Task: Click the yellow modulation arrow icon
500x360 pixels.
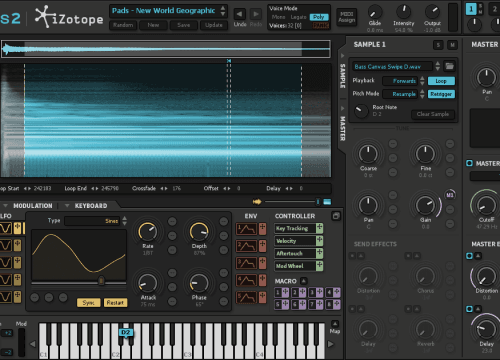Action: coord(257,202)
